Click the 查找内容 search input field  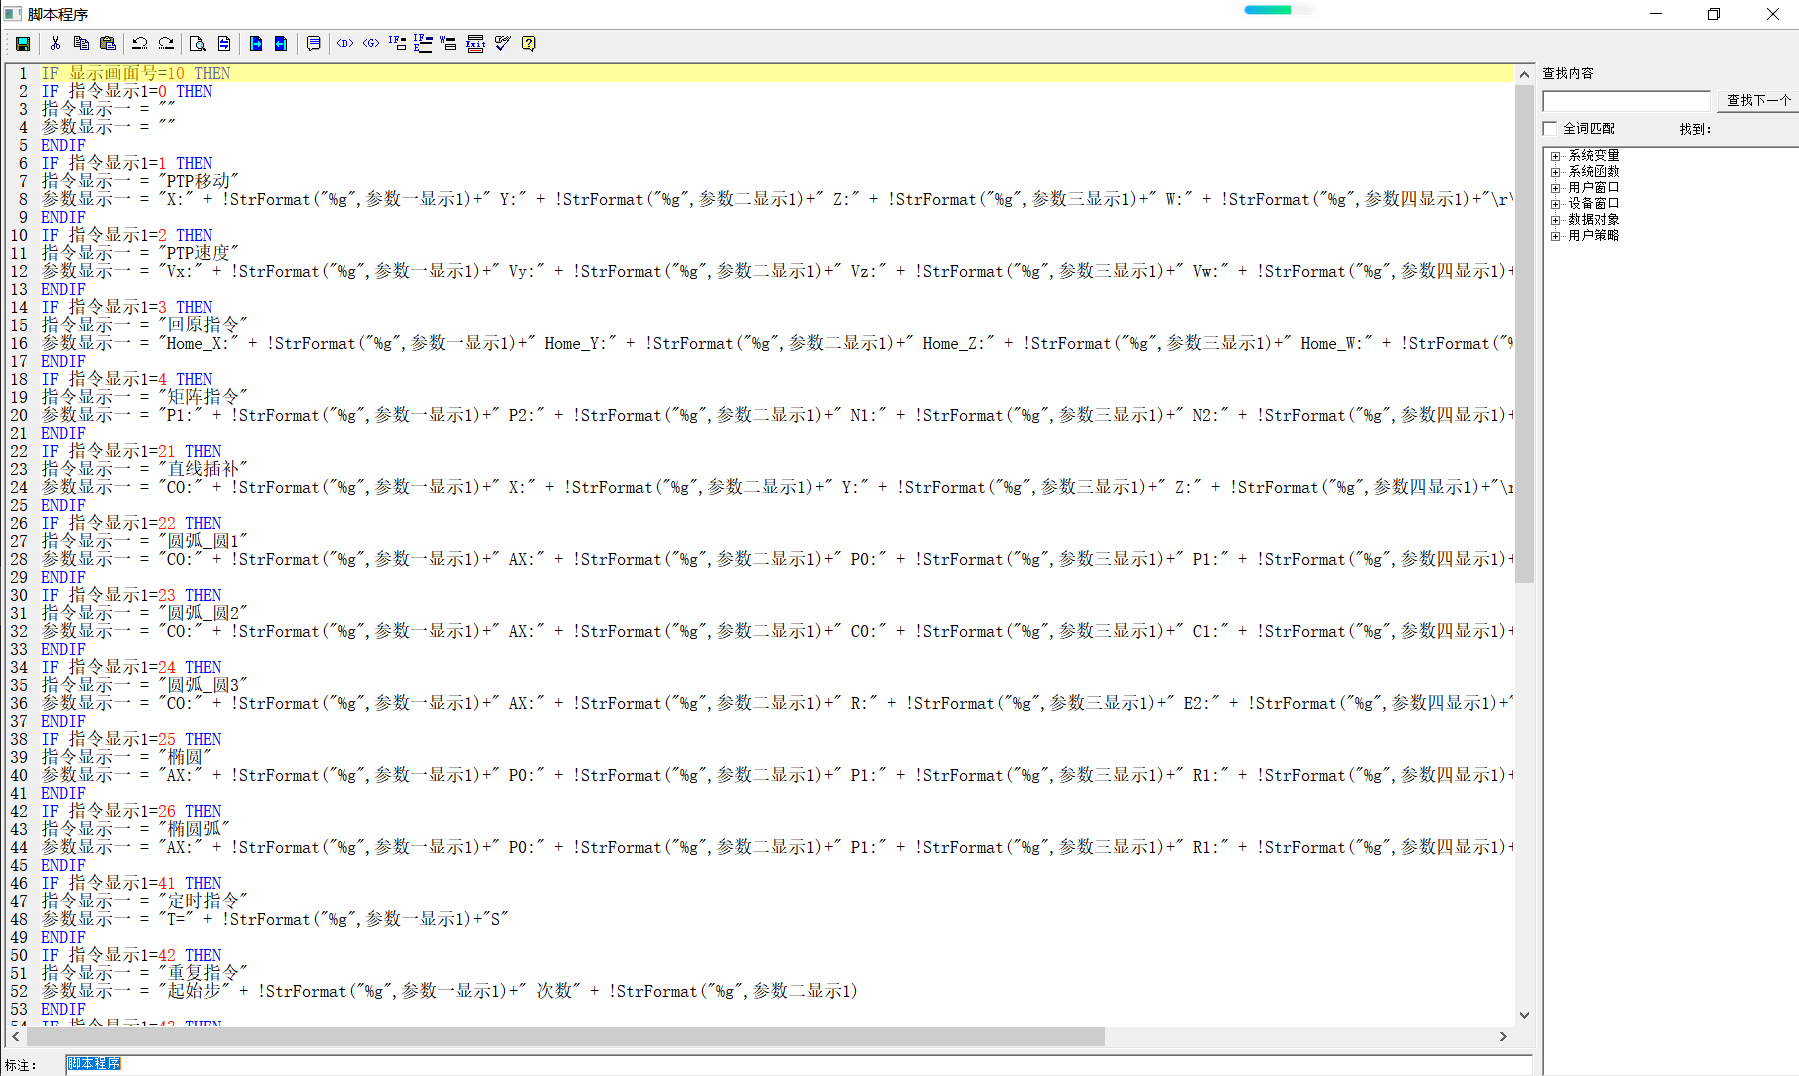[1626, 101]
